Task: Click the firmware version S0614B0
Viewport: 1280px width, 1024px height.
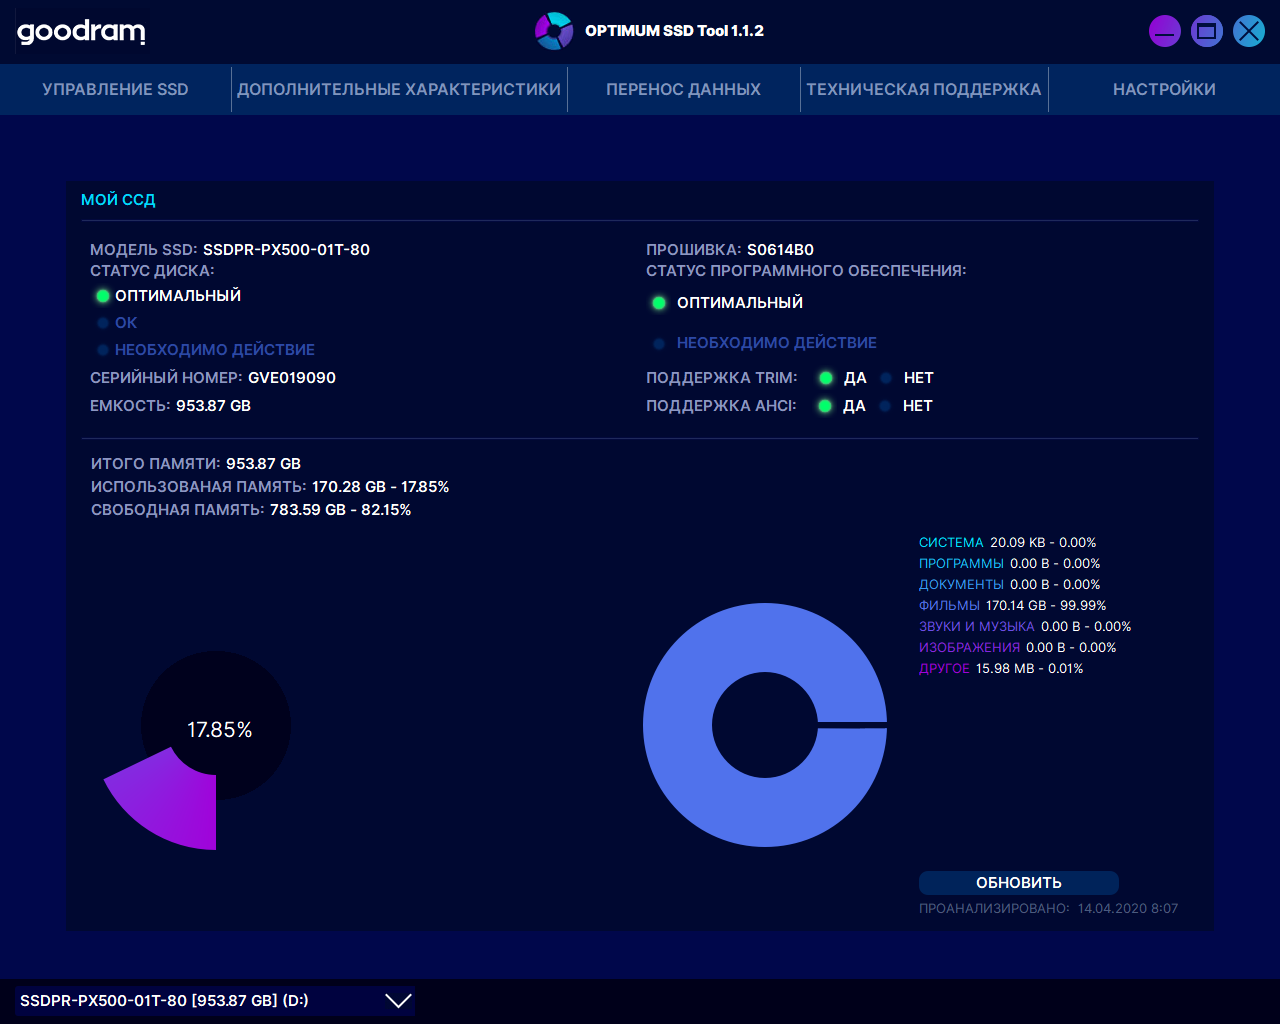Action: (x=780, y=250)
